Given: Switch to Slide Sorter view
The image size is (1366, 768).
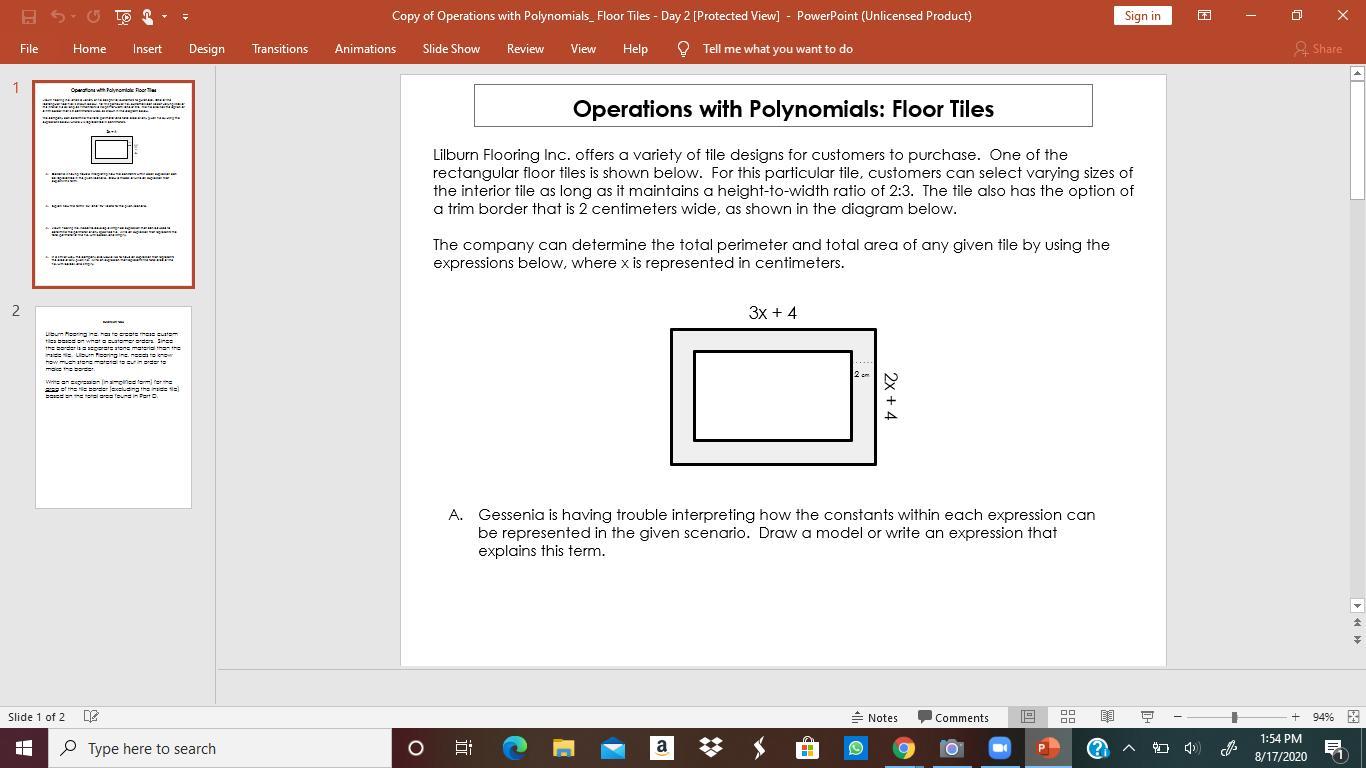Looking at the screenshot, I should [1068, 717].
